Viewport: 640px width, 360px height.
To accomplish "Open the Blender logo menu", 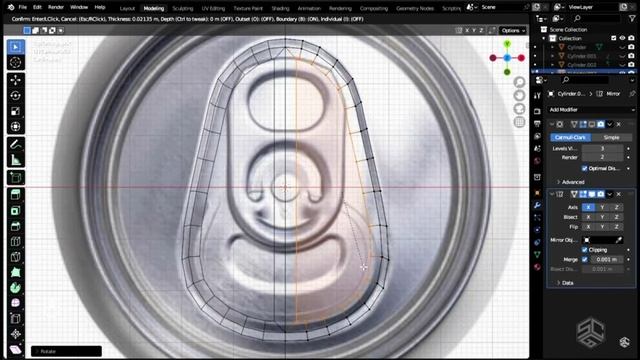I will click(11, 7).
